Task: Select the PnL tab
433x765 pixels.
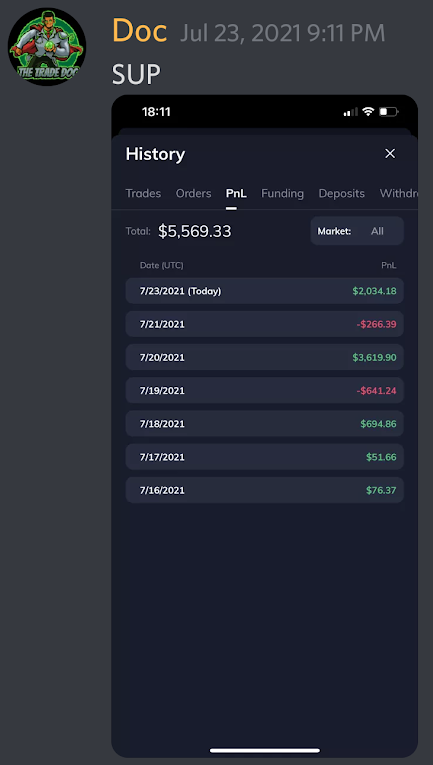Action: (236, 193)
